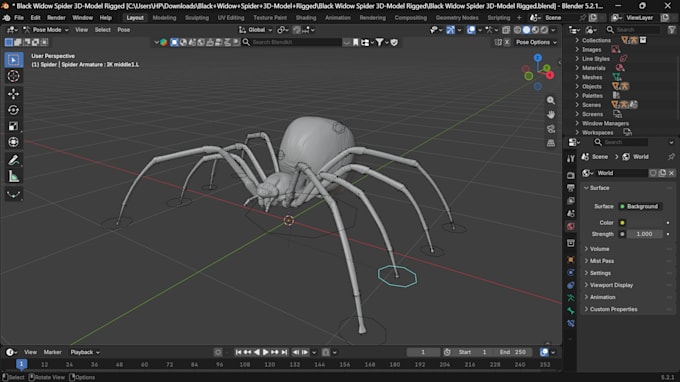
Task: Click the Tool properties tab icon
Action: (x=571, y=159)
